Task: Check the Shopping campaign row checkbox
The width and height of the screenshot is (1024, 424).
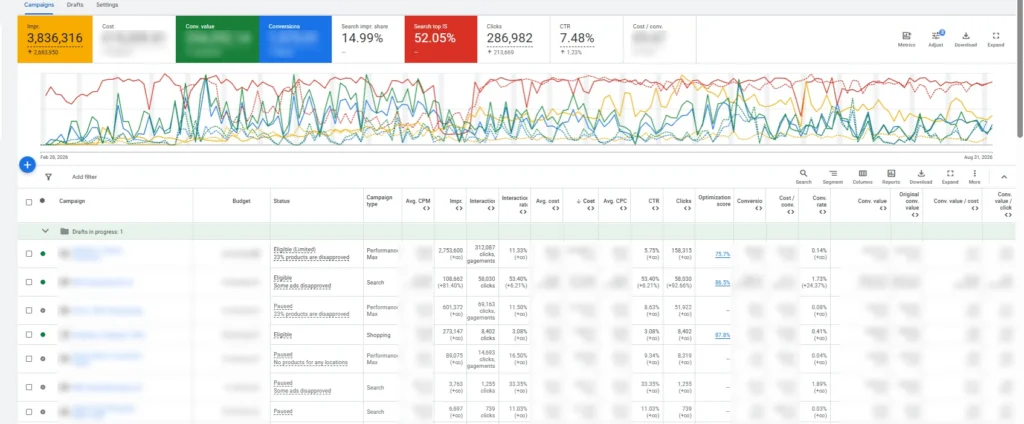Action: coord(29,334)
